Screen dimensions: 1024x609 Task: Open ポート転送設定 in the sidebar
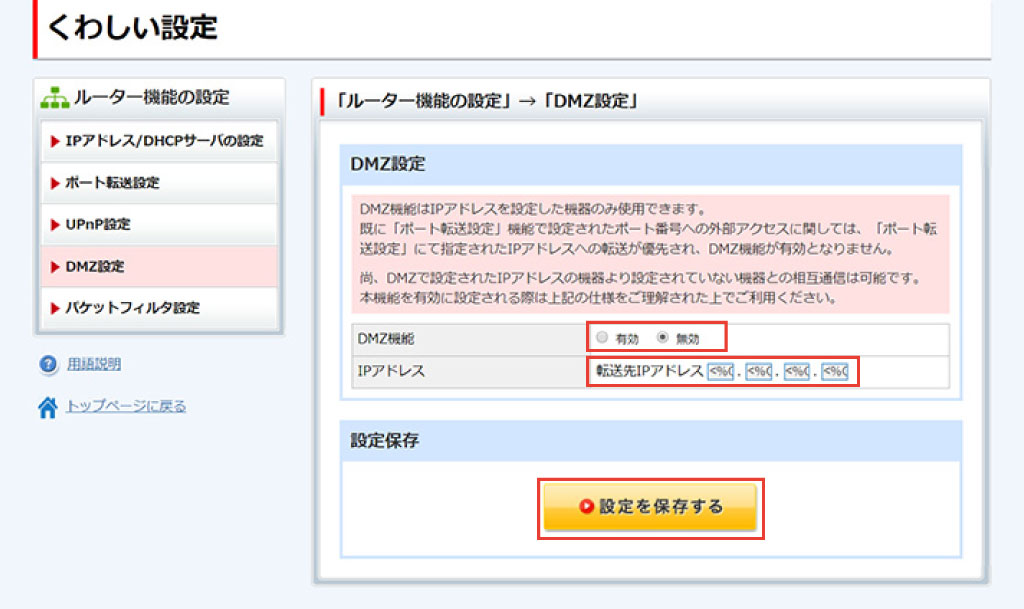coord(112,183)
